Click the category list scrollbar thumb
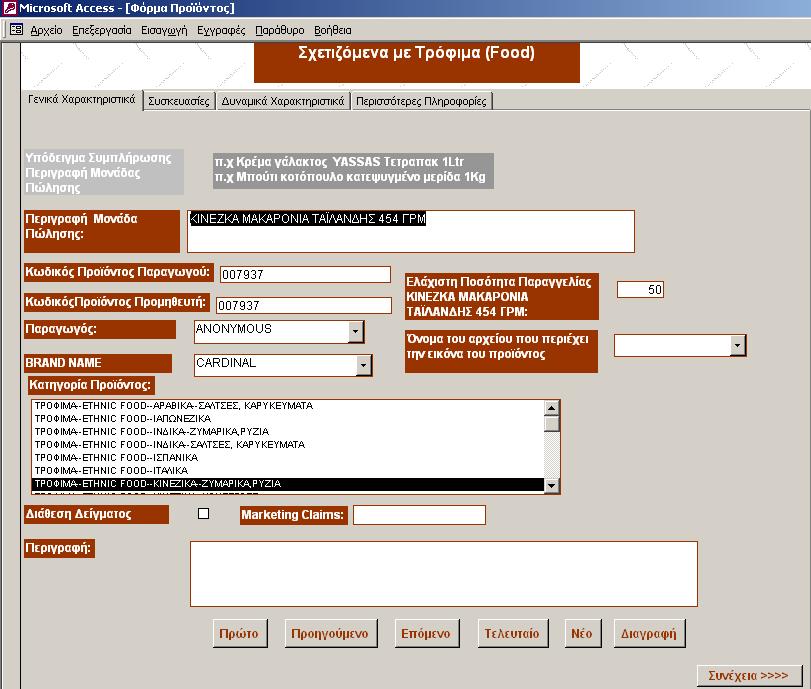This screenshot has width=811, height=689. 551,424
